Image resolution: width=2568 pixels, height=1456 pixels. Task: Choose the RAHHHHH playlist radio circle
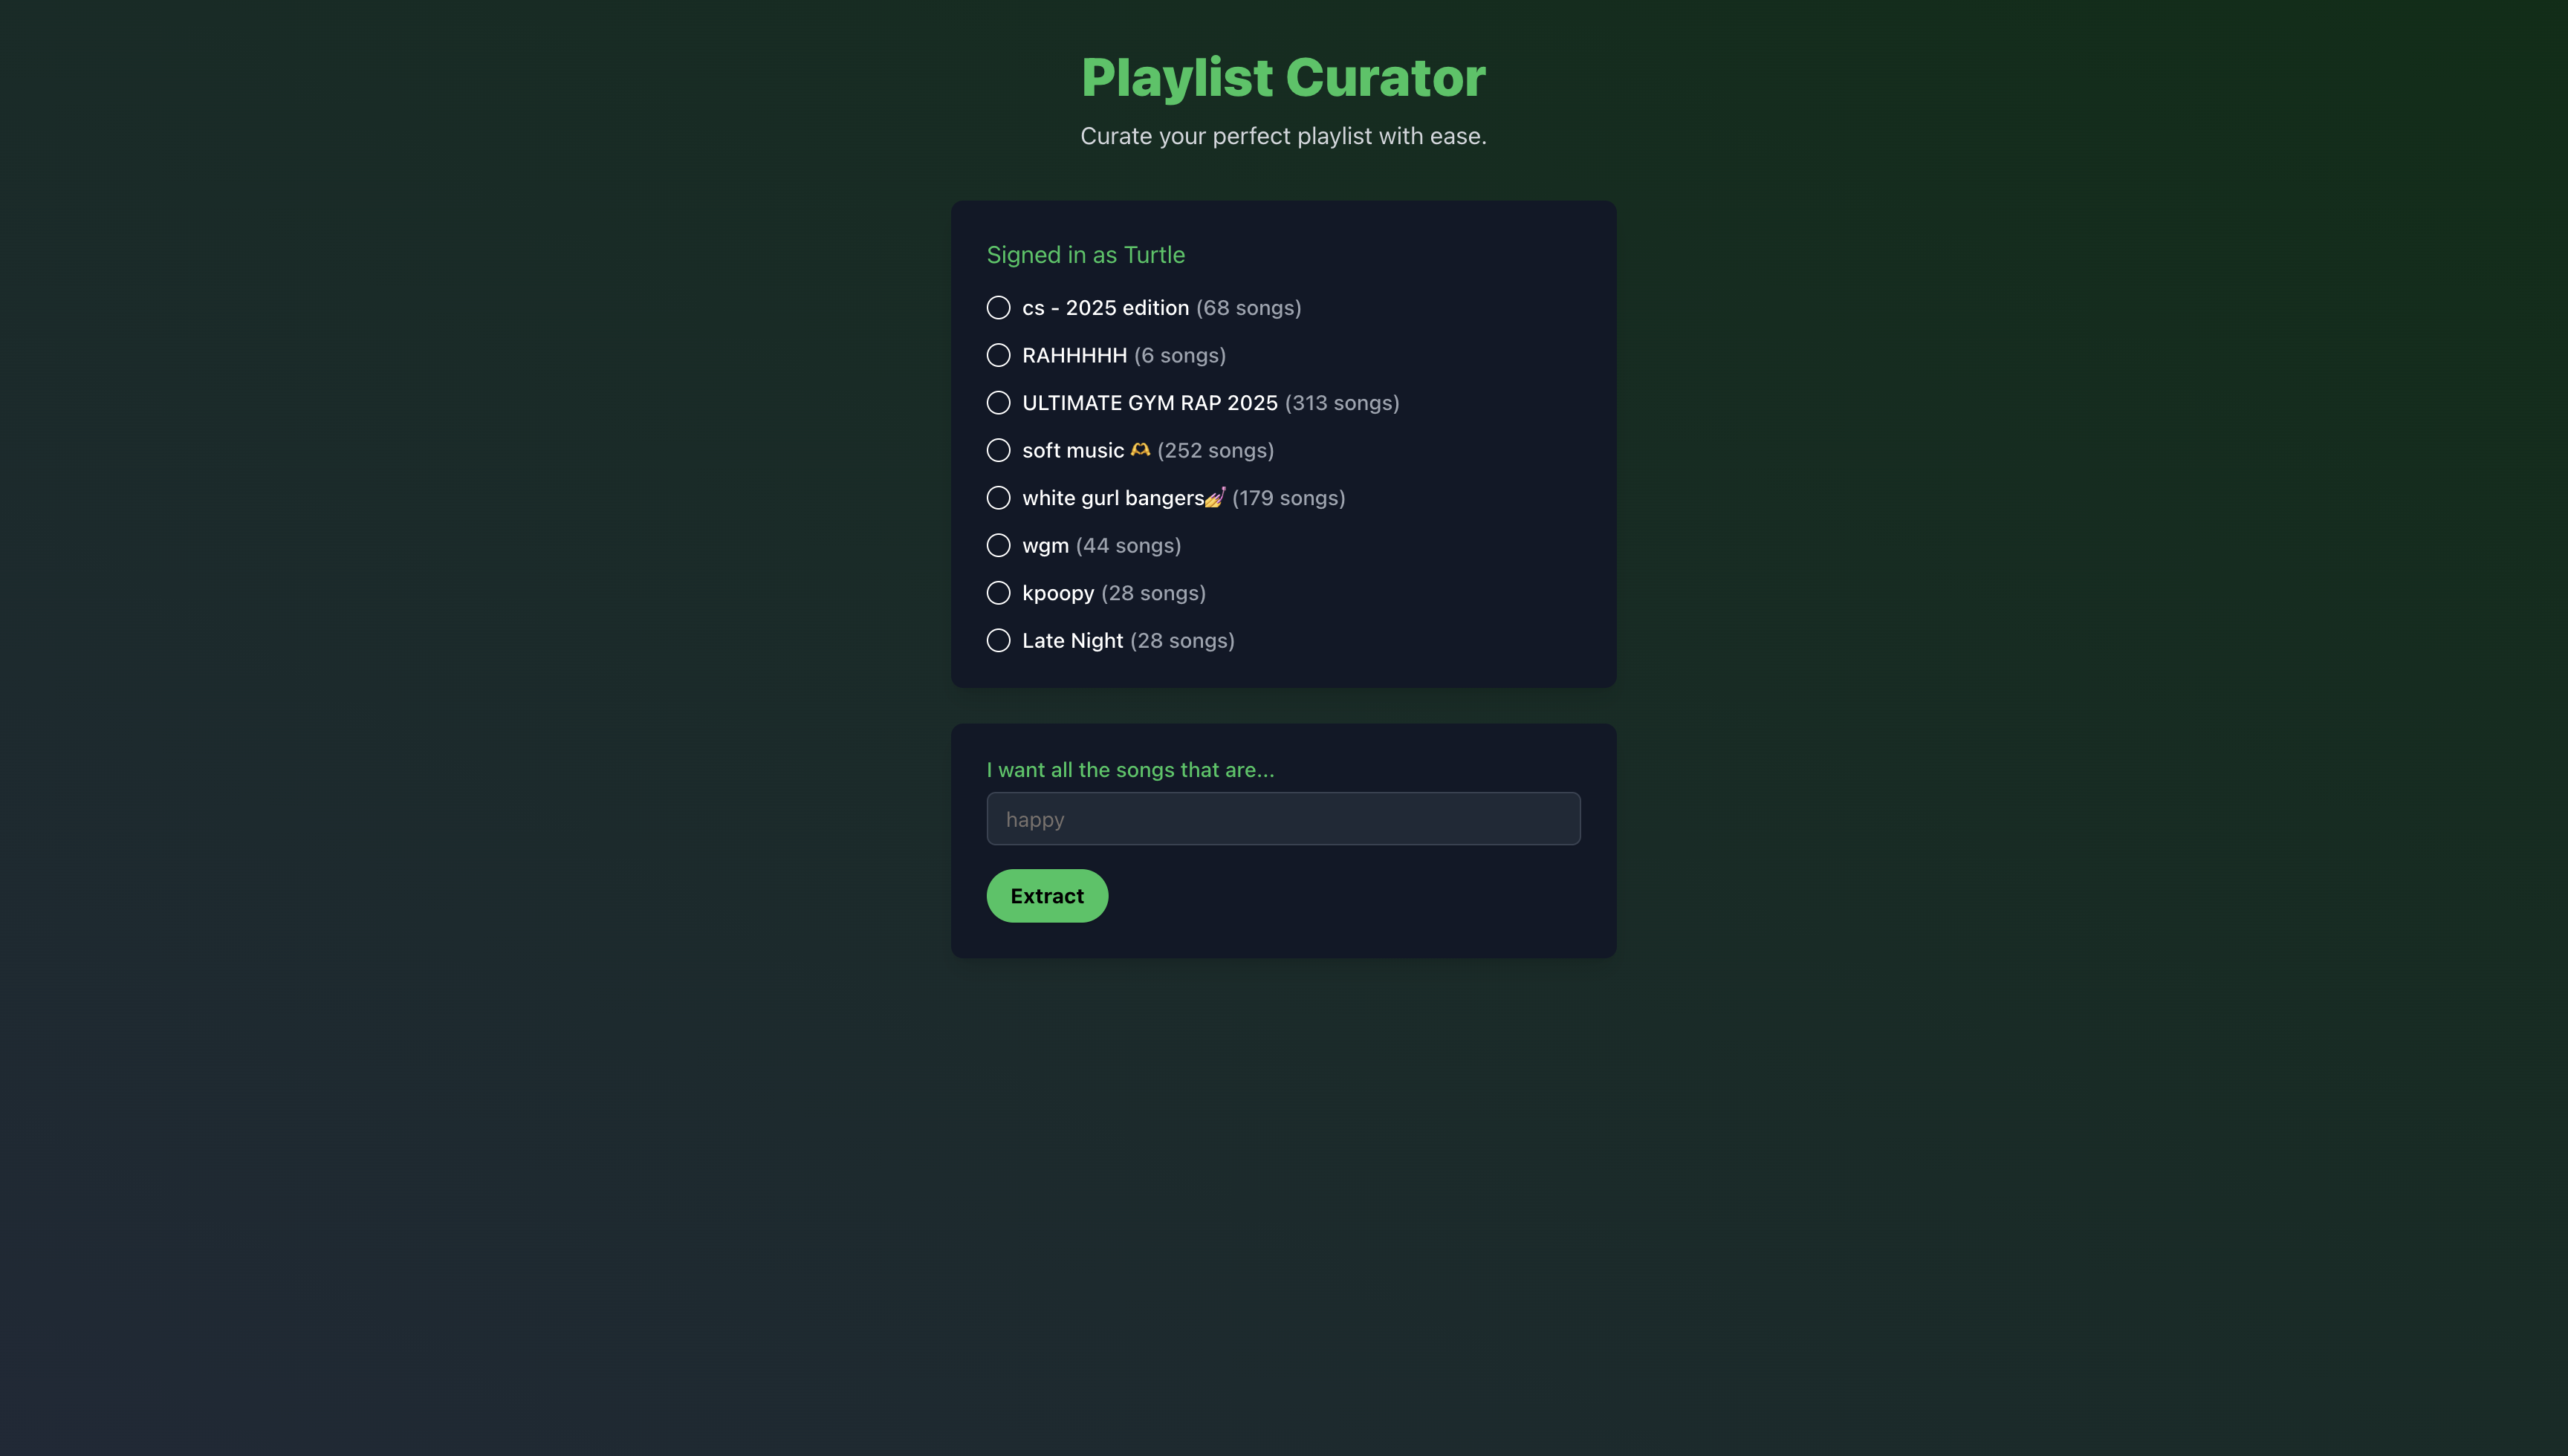[998, 355]
